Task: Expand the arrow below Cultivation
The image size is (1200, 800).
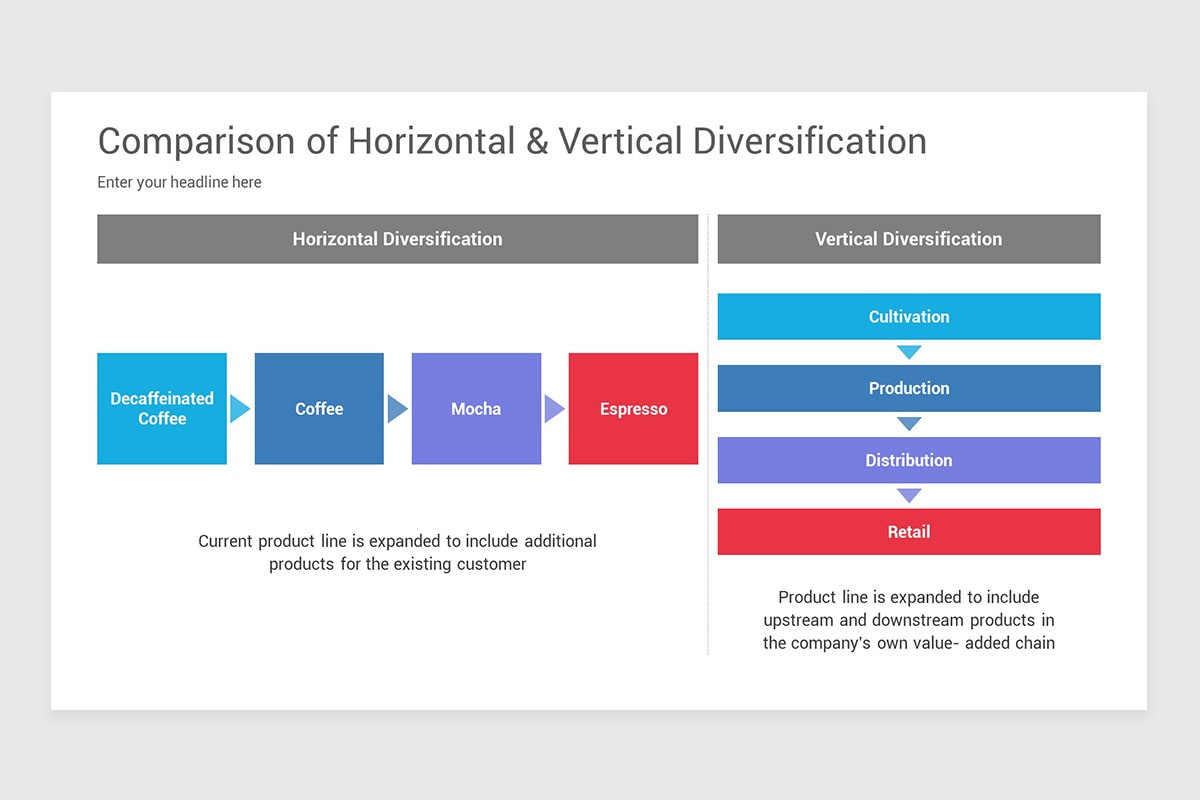Action: [x=909, y=352]
